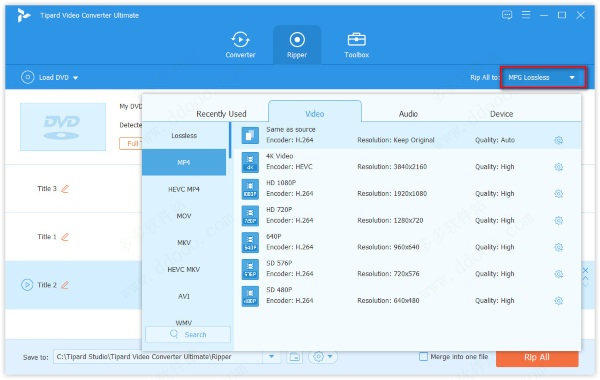Open the Save to path dropdown arrow

click(x=271, y=357)
